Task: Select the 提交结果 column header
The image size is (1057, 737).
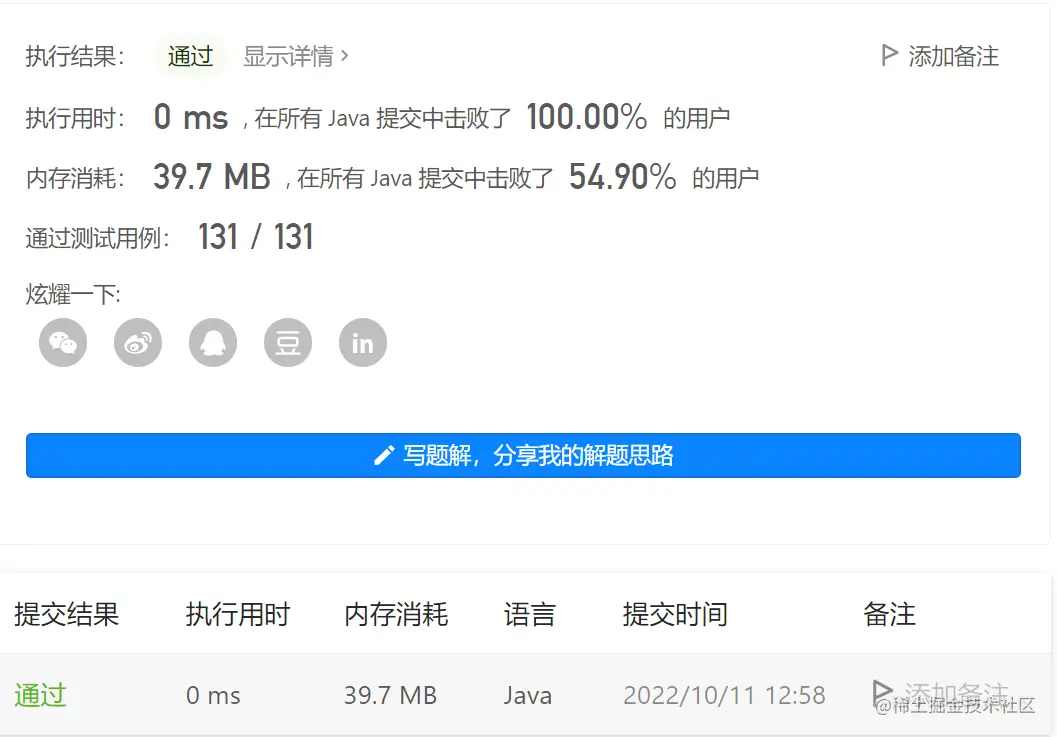Action: (66, 615)
